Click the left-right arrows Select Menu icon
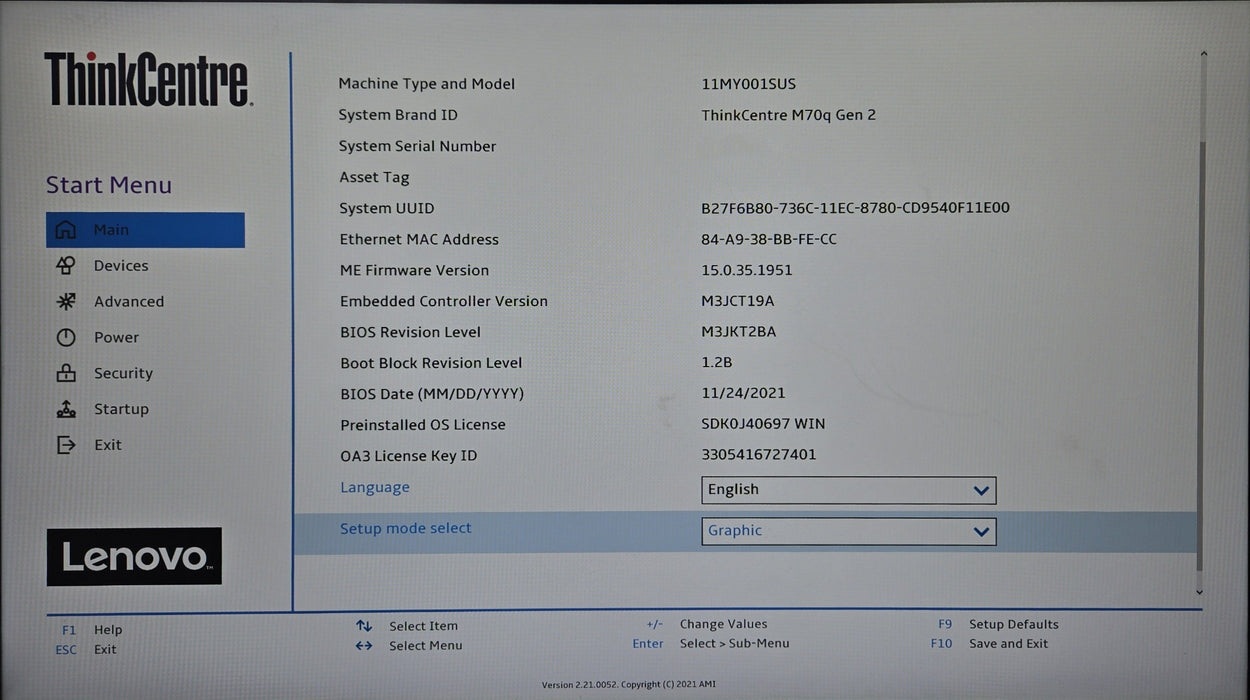Screen dimensions: 1250x700 pos(364,645)
